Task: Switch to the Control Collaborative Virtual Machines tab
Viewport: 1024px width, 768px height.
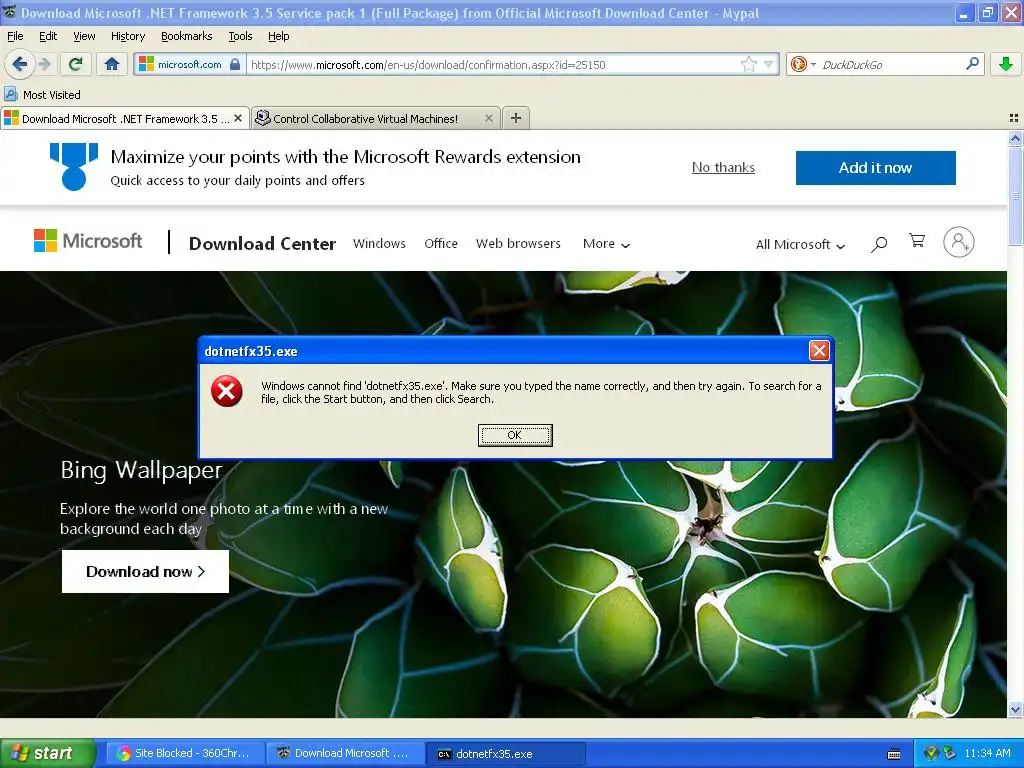Action: [366, 118]
